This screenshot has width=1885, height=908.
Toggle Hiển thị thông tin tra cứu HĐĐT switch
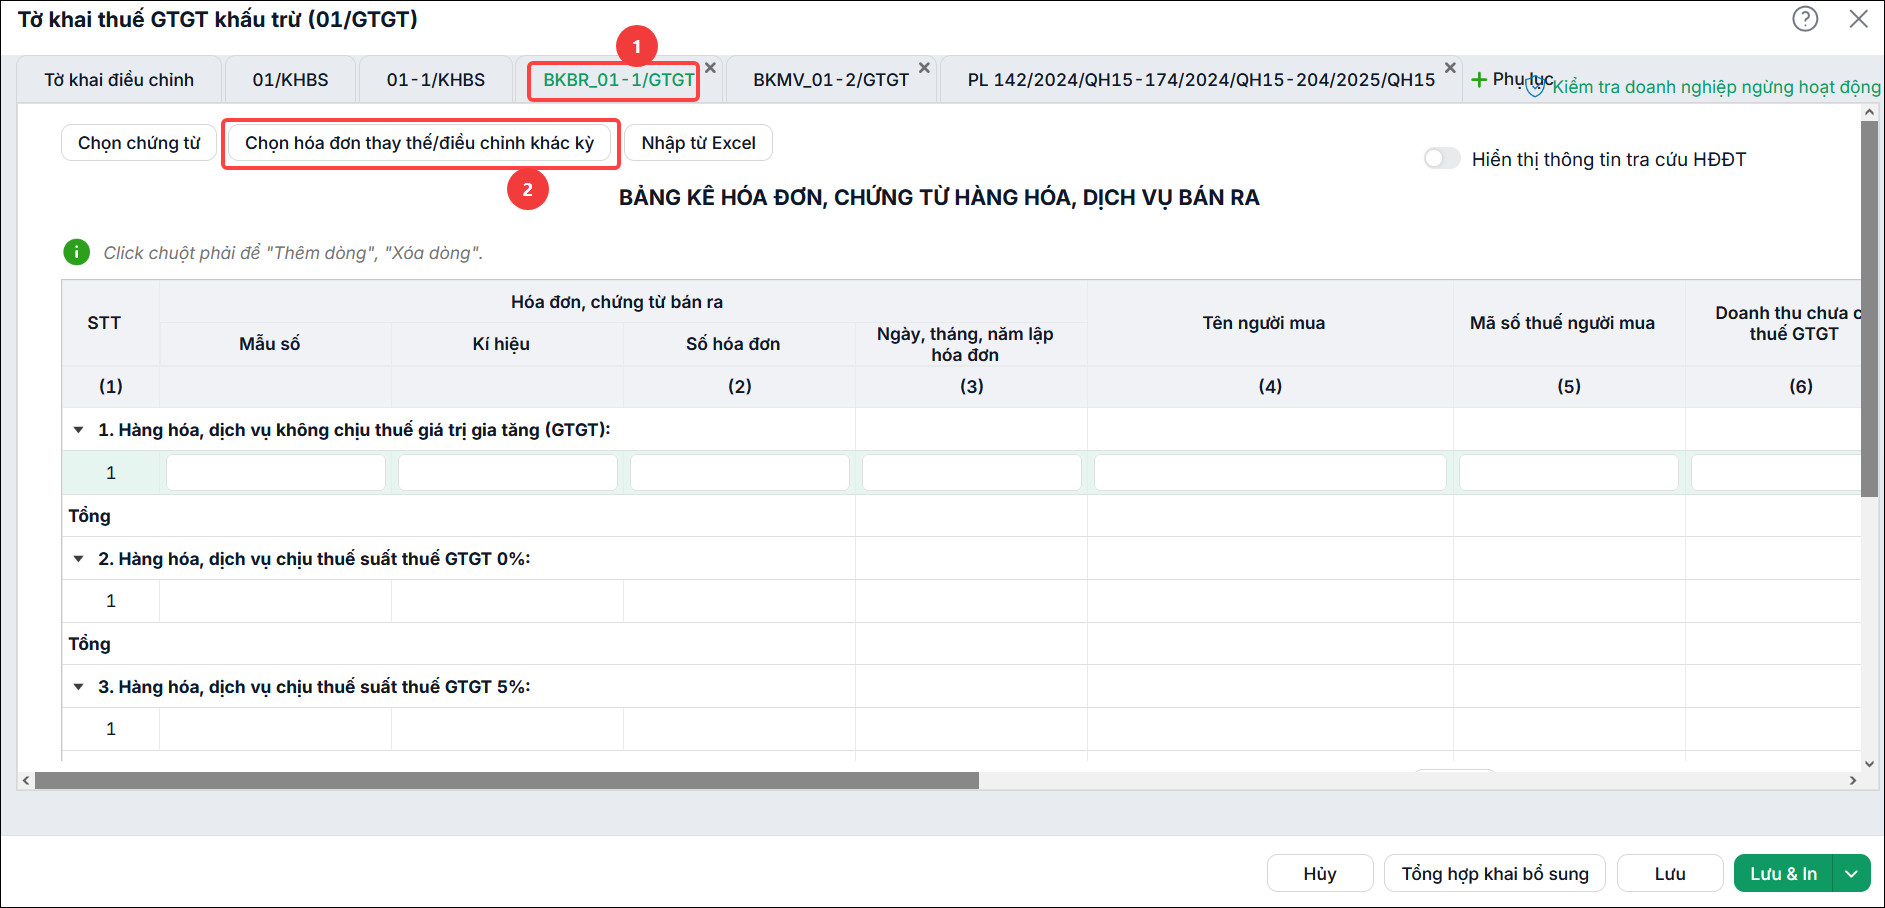(1442, 159)
